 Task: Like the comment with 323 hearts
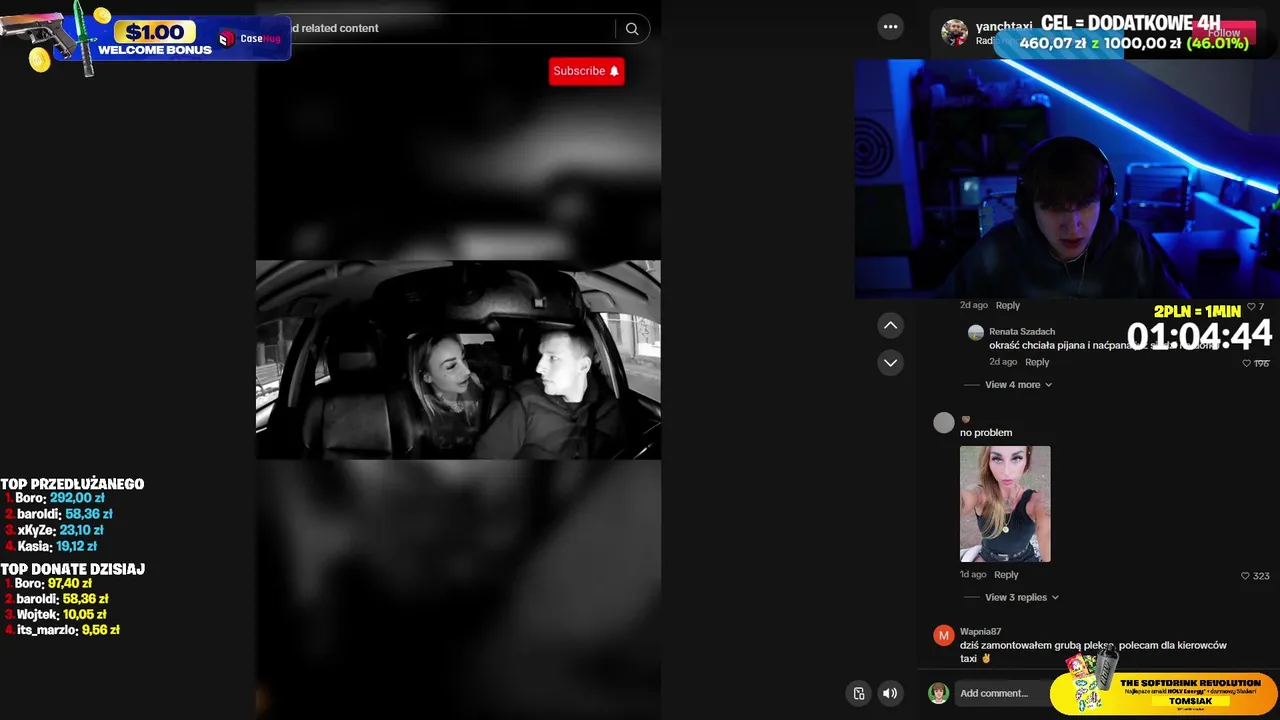[x=1245, y=576]
